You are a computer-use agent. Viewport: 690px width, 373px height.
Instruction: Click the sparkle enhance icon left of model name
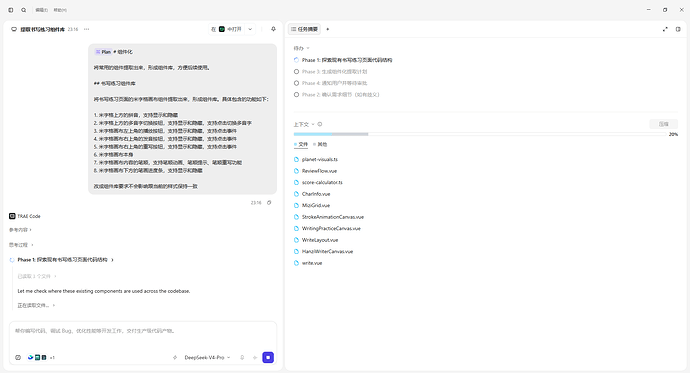(175, 358)
